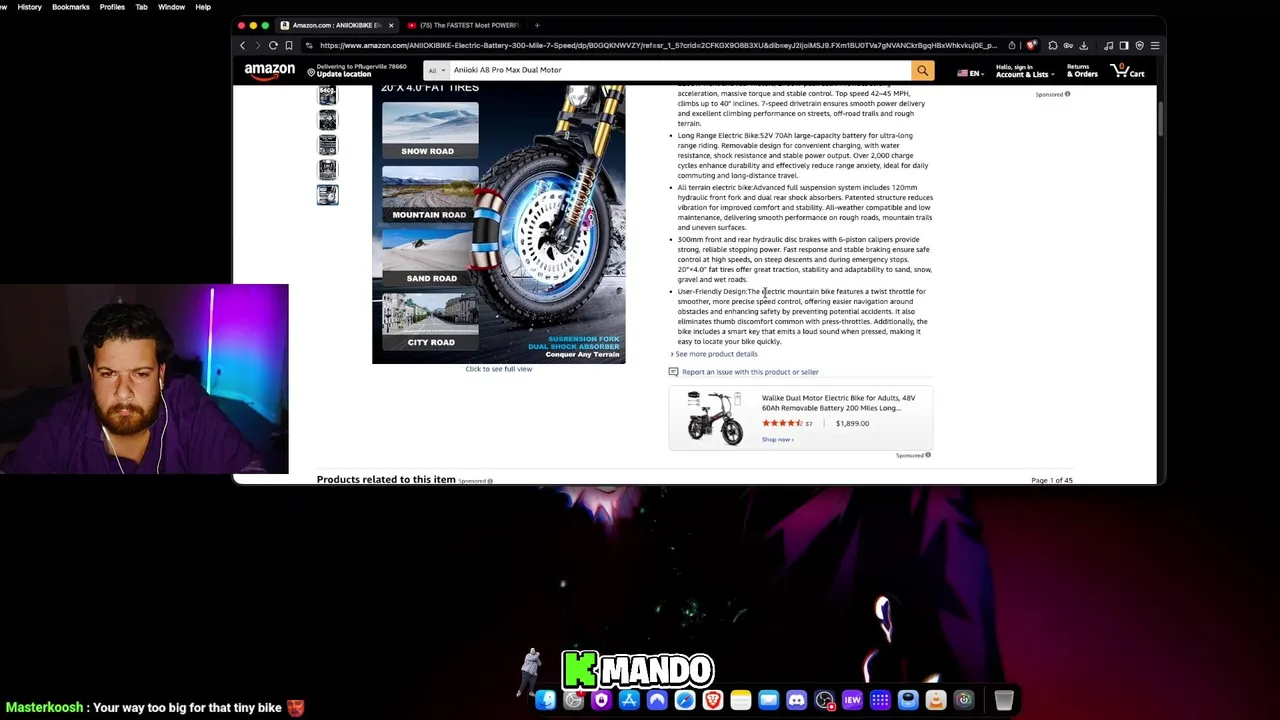Click the browser back arrow

[242, 45]
